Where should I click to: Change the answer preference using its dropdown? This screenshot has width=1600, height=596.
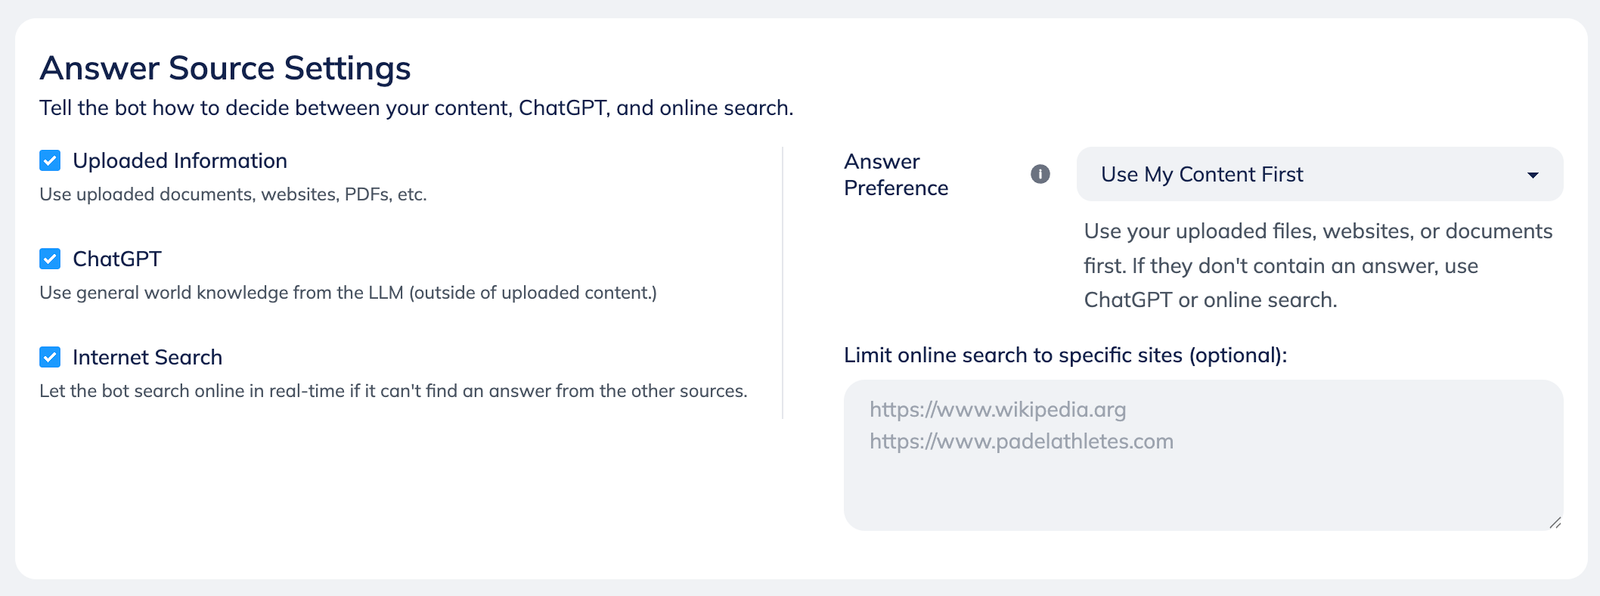(x=1318, y=174)
